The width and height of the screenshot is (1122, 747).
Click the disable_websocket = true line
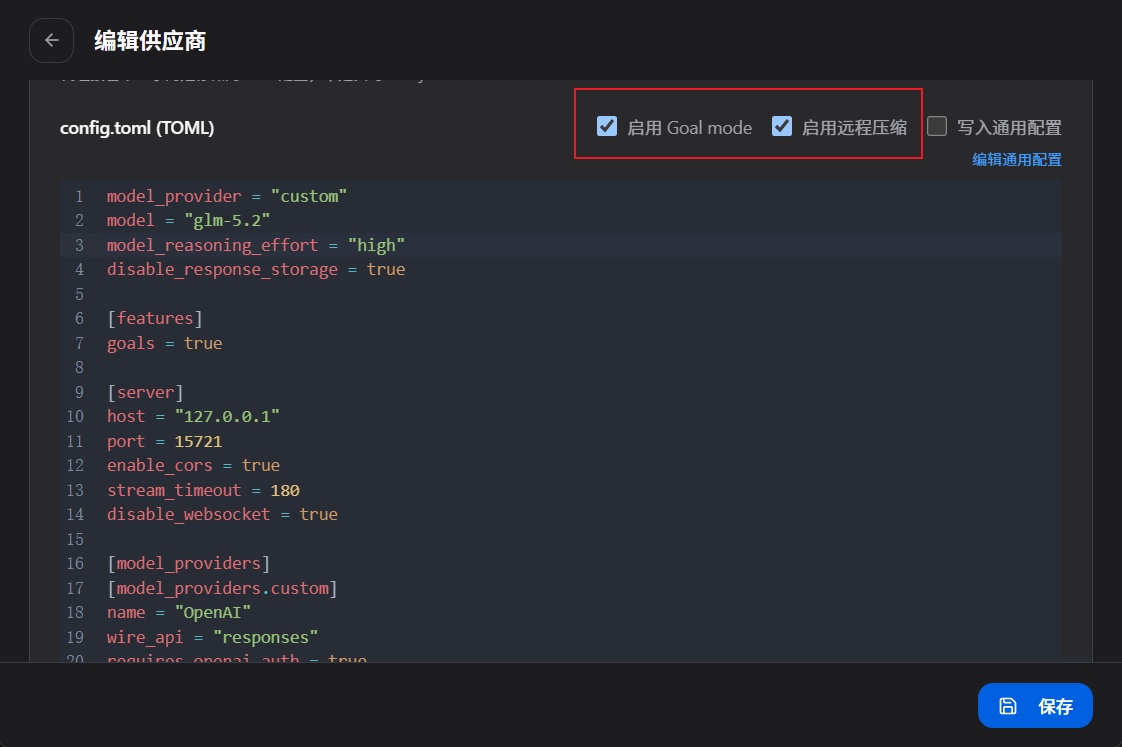[223, 514]
